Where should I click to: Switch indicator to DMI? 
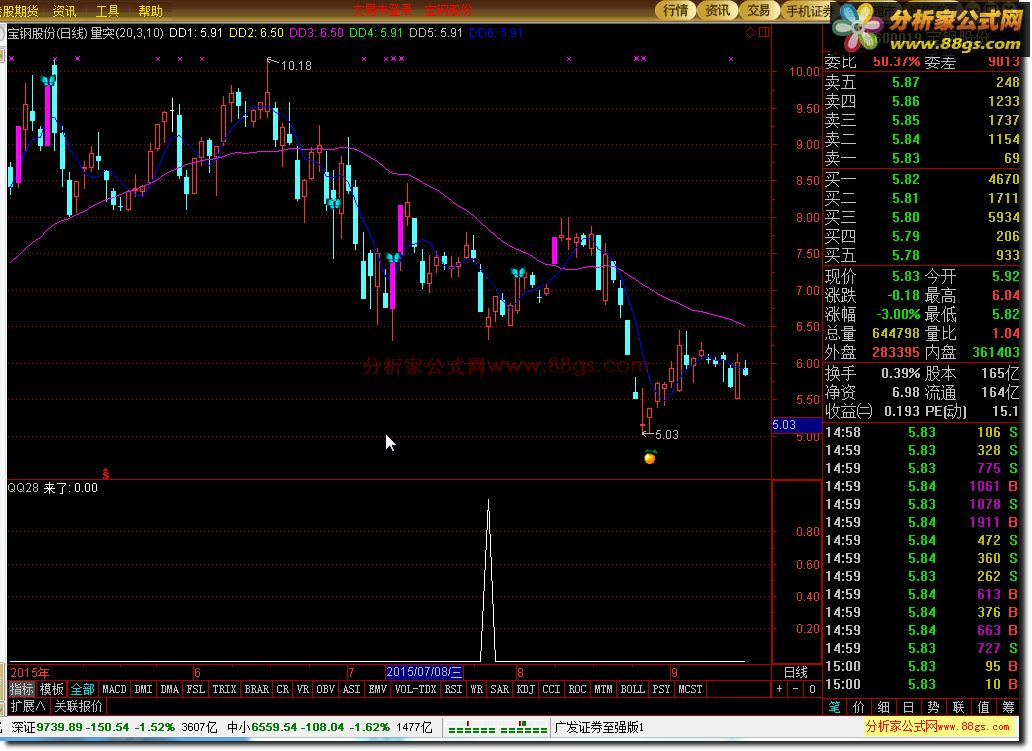(x=143, y=689)
